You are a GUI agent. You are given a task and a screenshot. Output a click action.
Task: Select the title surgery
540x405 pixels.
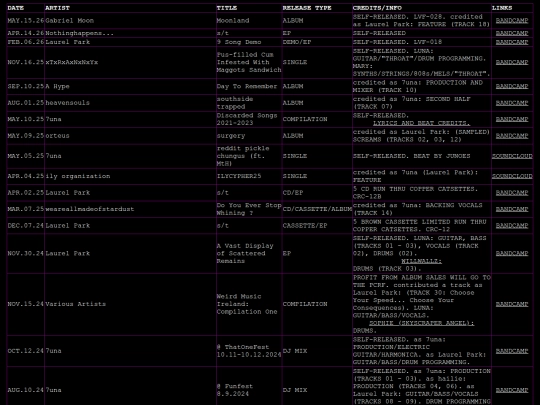(231, 136)
